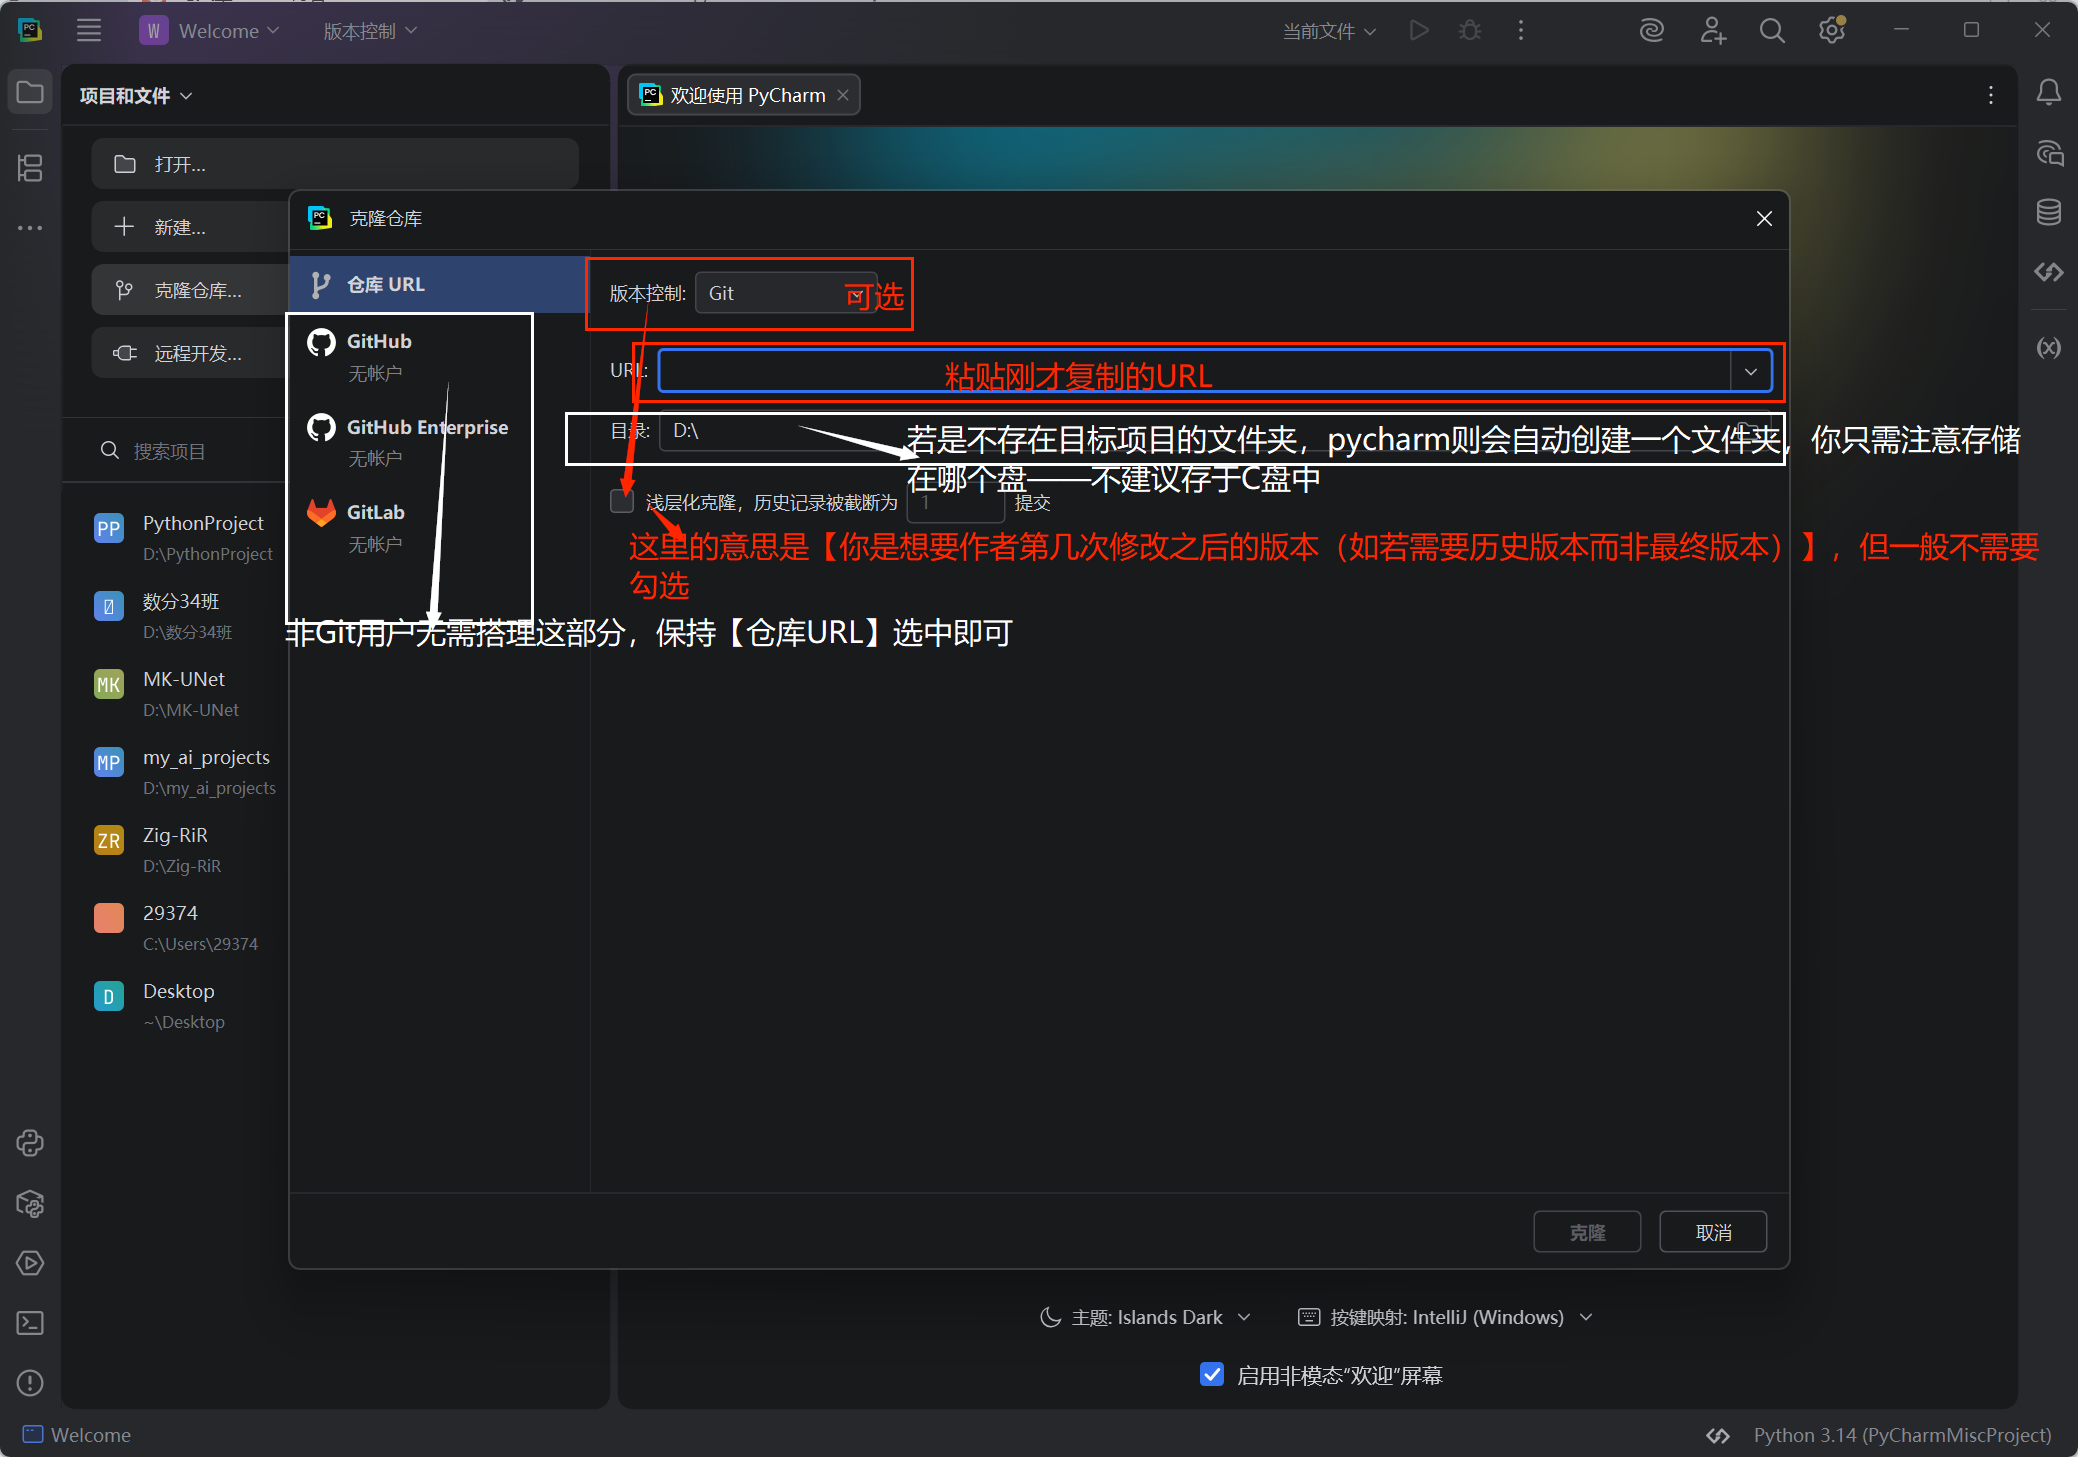Open IDE settings gear
2078x1457 pixels.
(1832, 31)
